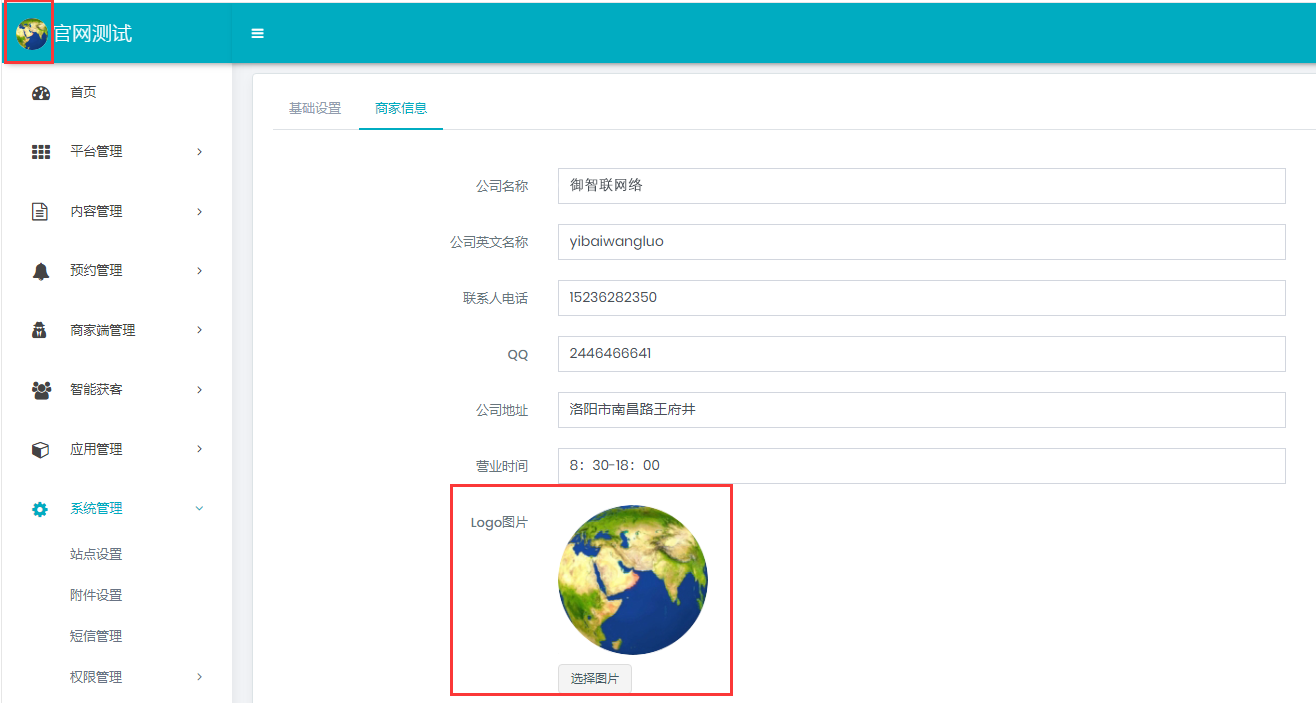
Task: Select the 商家信息 tab
Action: click(x=401, y=108)
